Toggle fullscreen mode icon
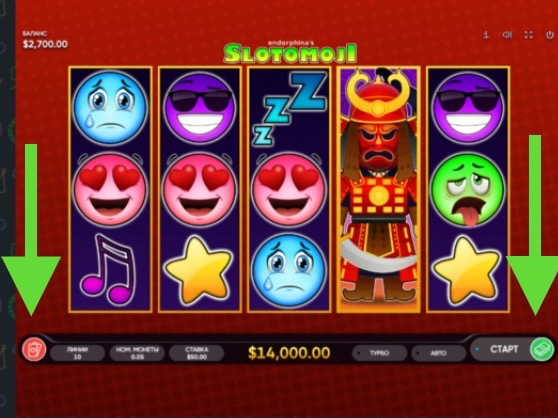The image size is (558, 418). 528,35
